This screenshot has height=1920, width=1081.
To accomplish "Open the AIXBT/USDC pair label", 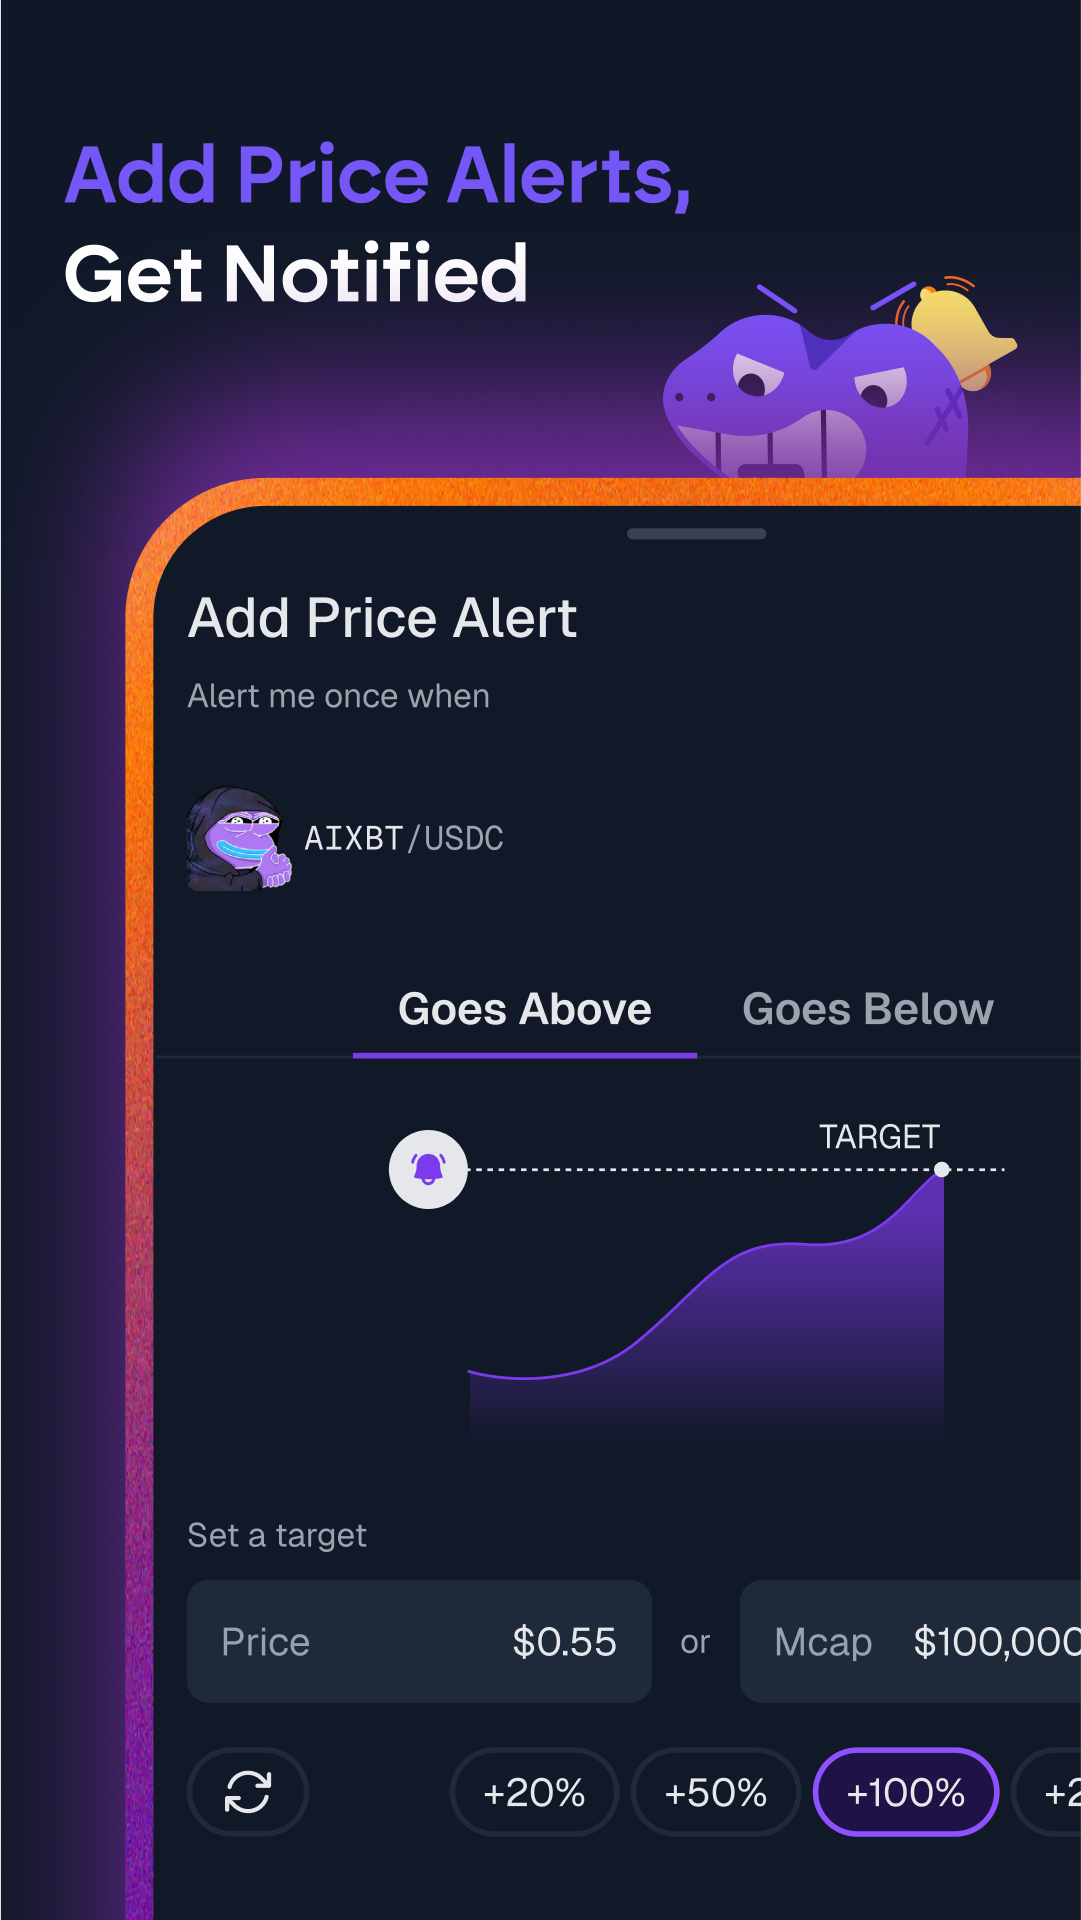I will [404, 838].
